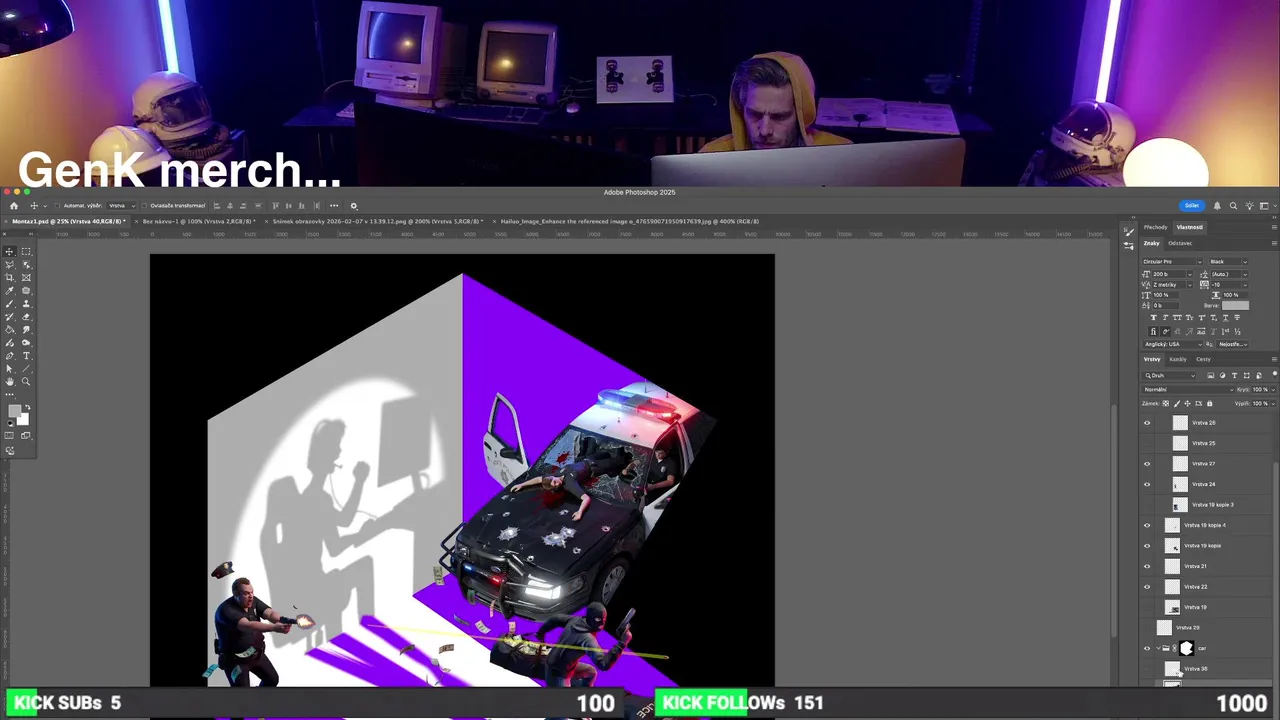Click the text Barva color swatch

tap(1235, 305)
